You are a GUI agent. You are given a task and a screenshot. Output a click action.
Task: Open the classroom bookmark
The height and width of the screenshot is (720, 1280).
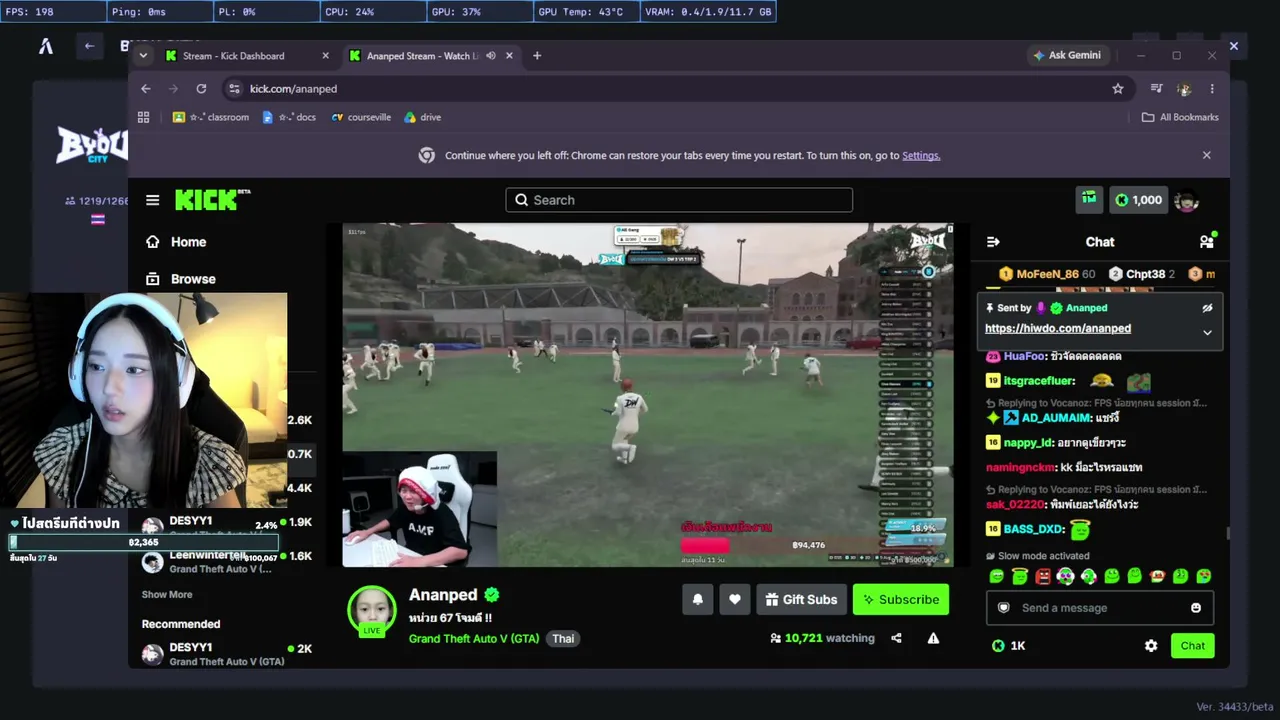pos(211,117)
